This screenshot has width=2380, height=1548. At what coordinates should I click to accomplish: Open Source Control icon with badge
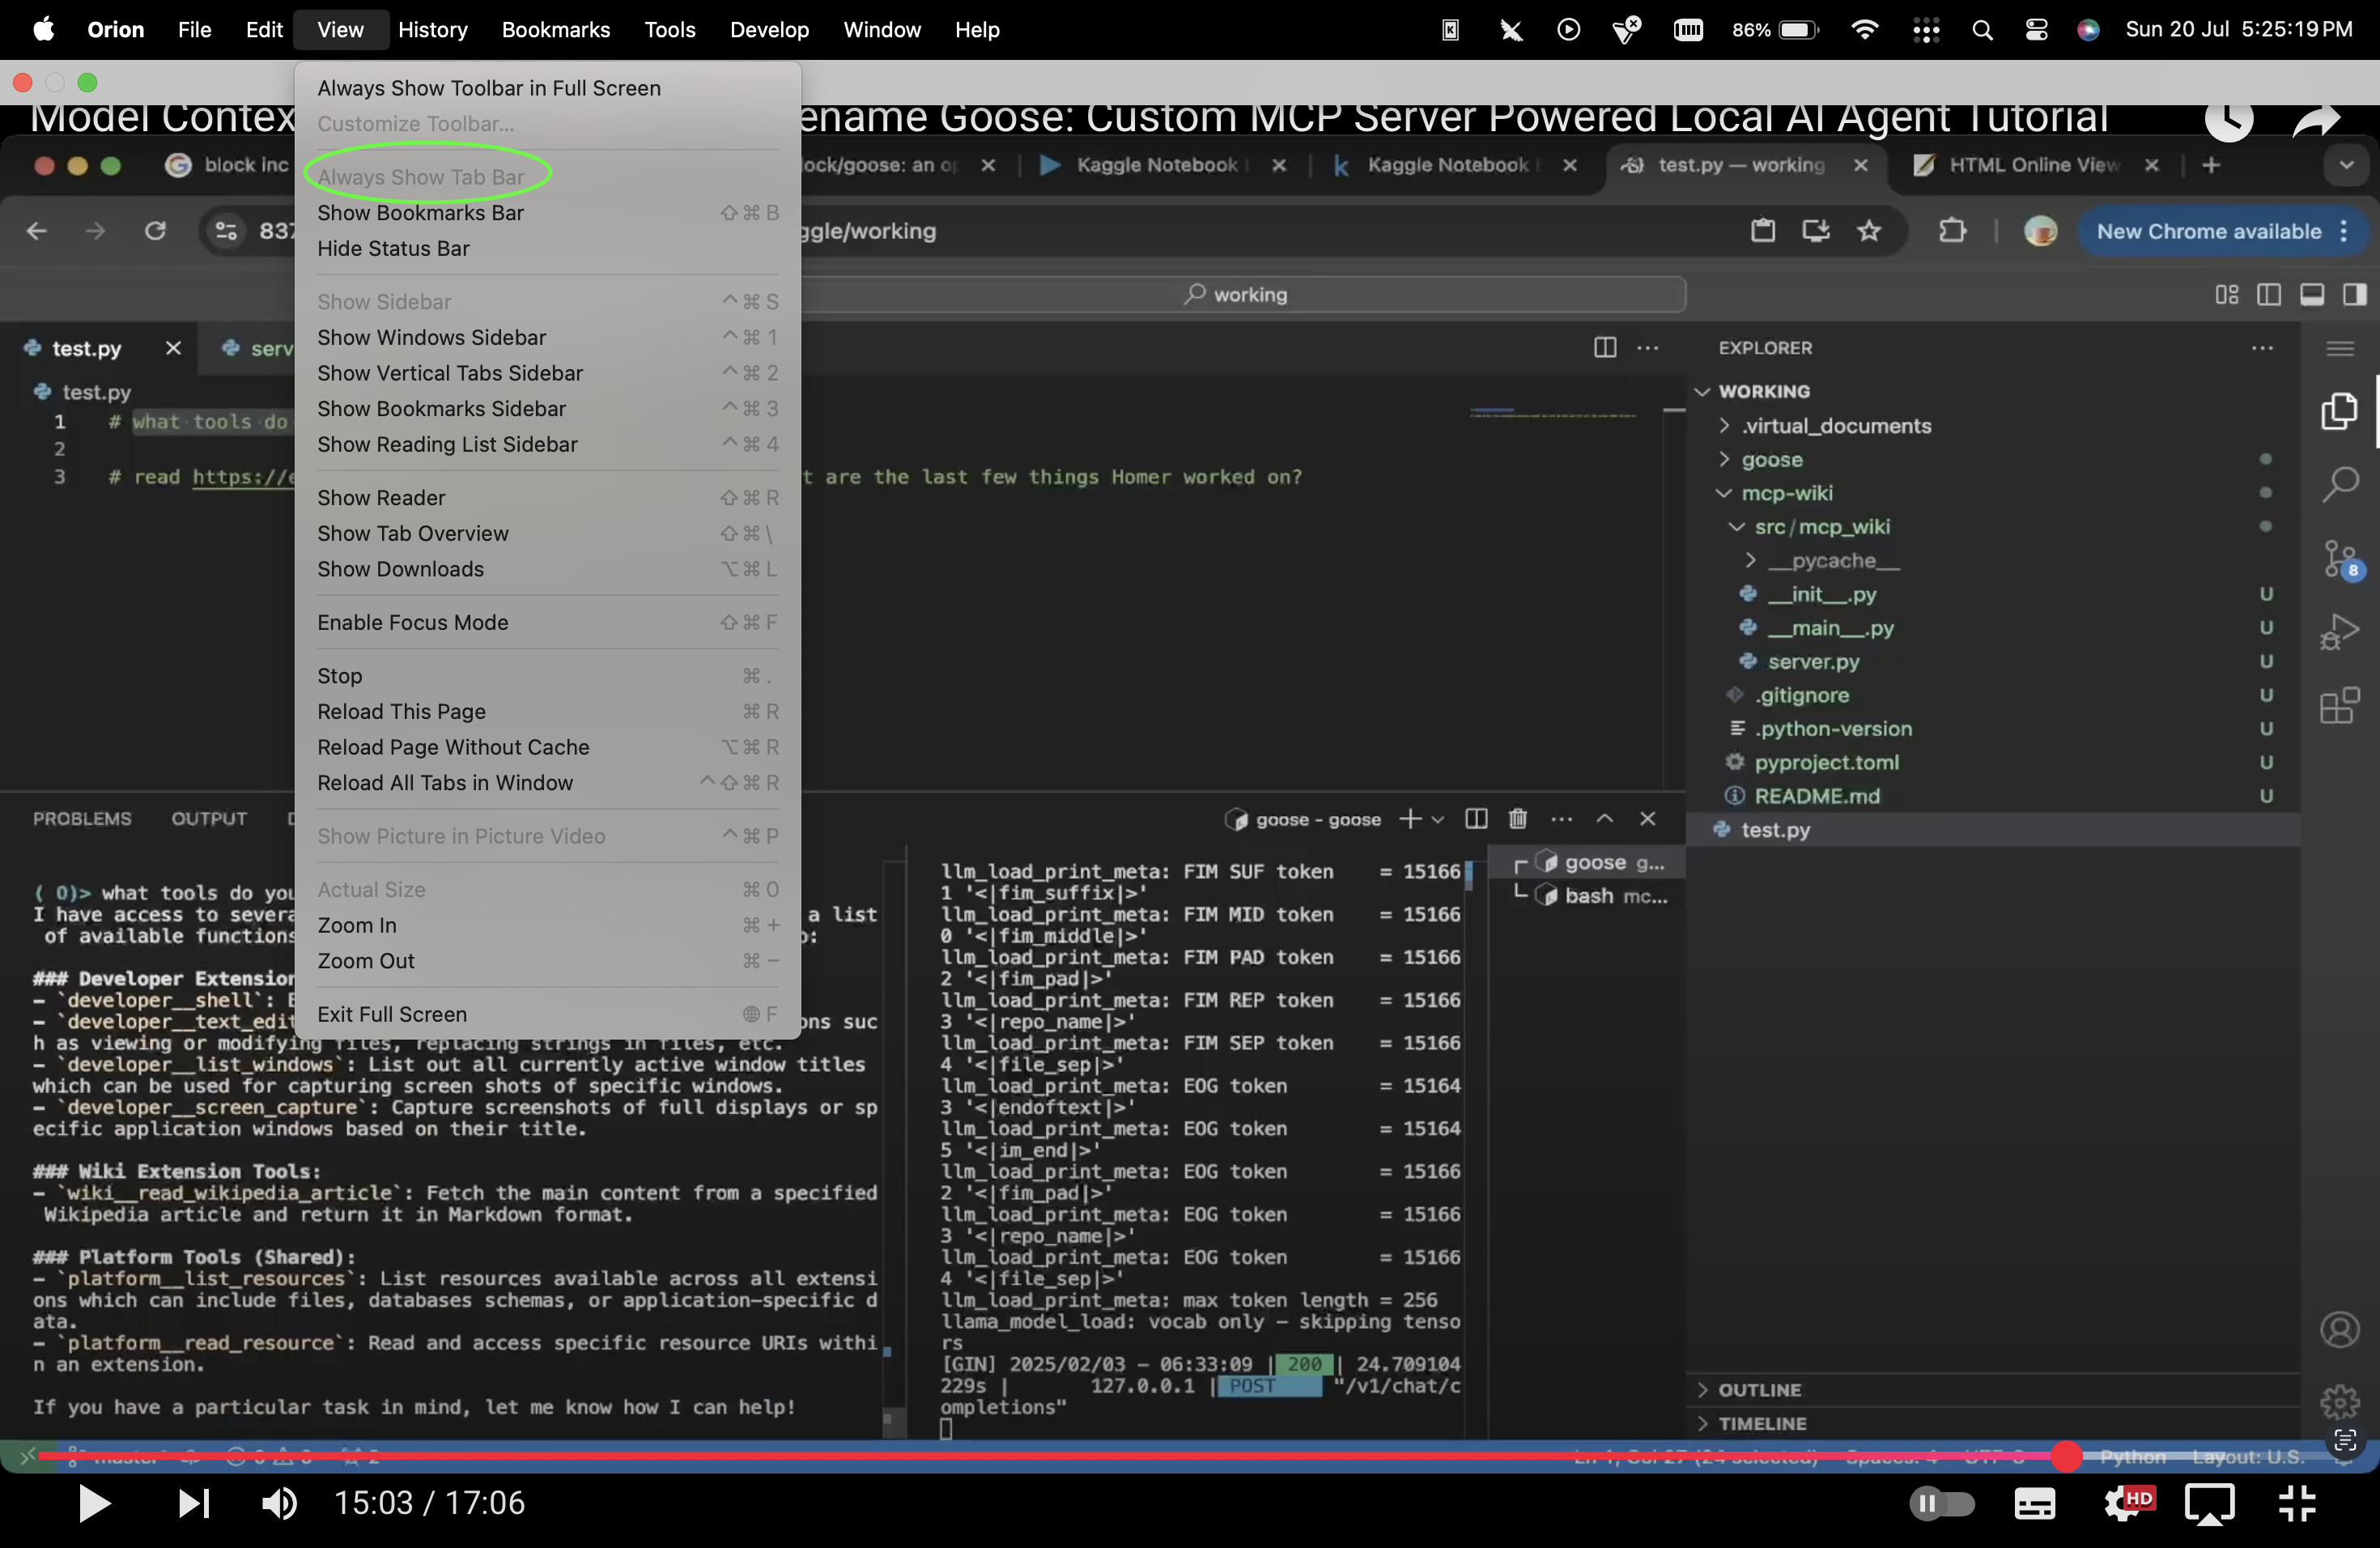[2339, 559]
